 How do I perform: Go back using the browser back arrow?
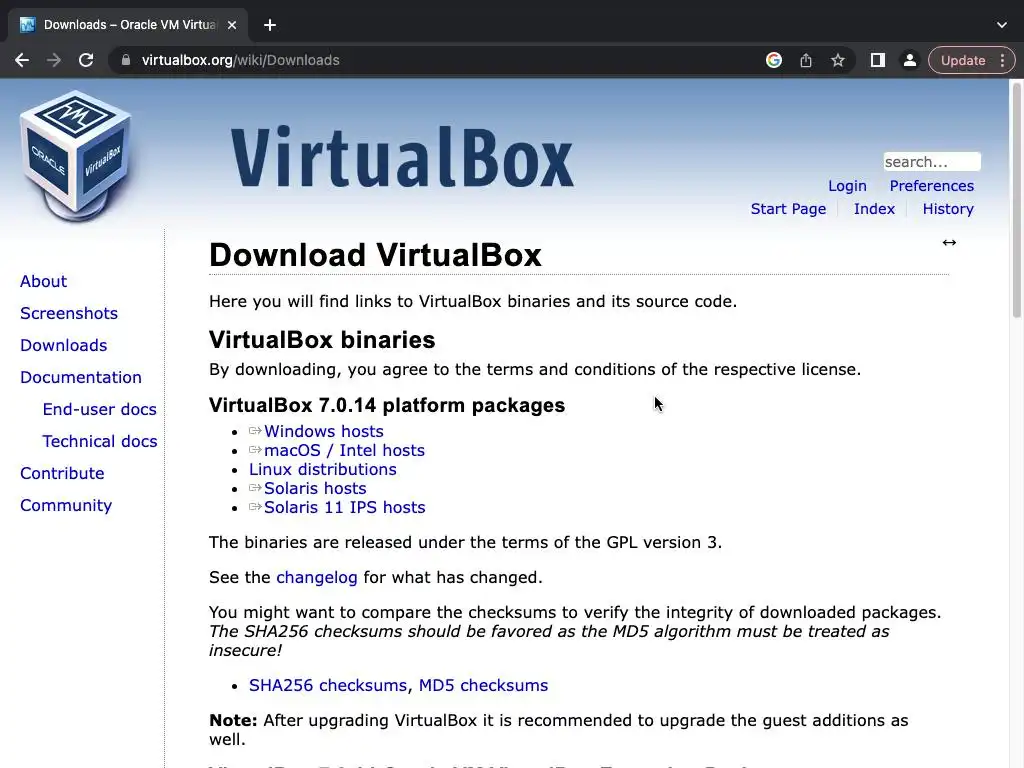[22, 60]
